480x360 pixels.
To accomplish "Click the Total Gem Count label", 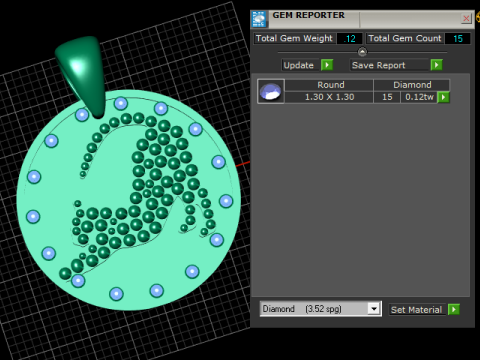I will pos(405,38).
